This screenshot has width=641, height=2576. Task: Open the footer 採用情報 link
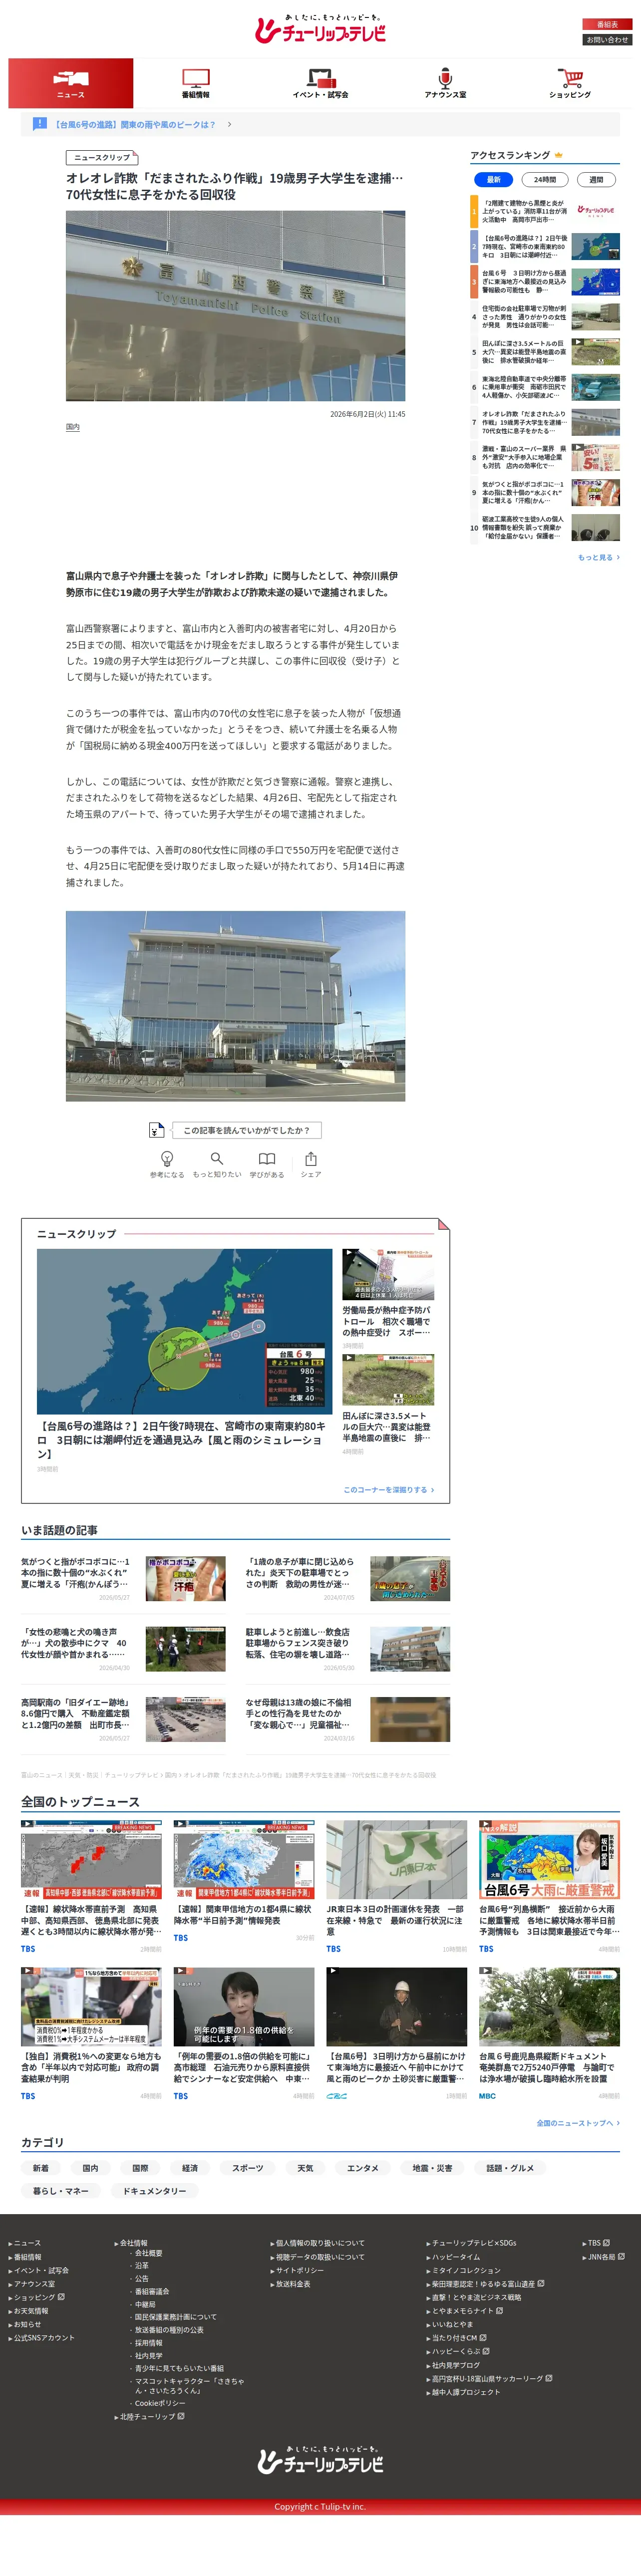(148, 2342)
